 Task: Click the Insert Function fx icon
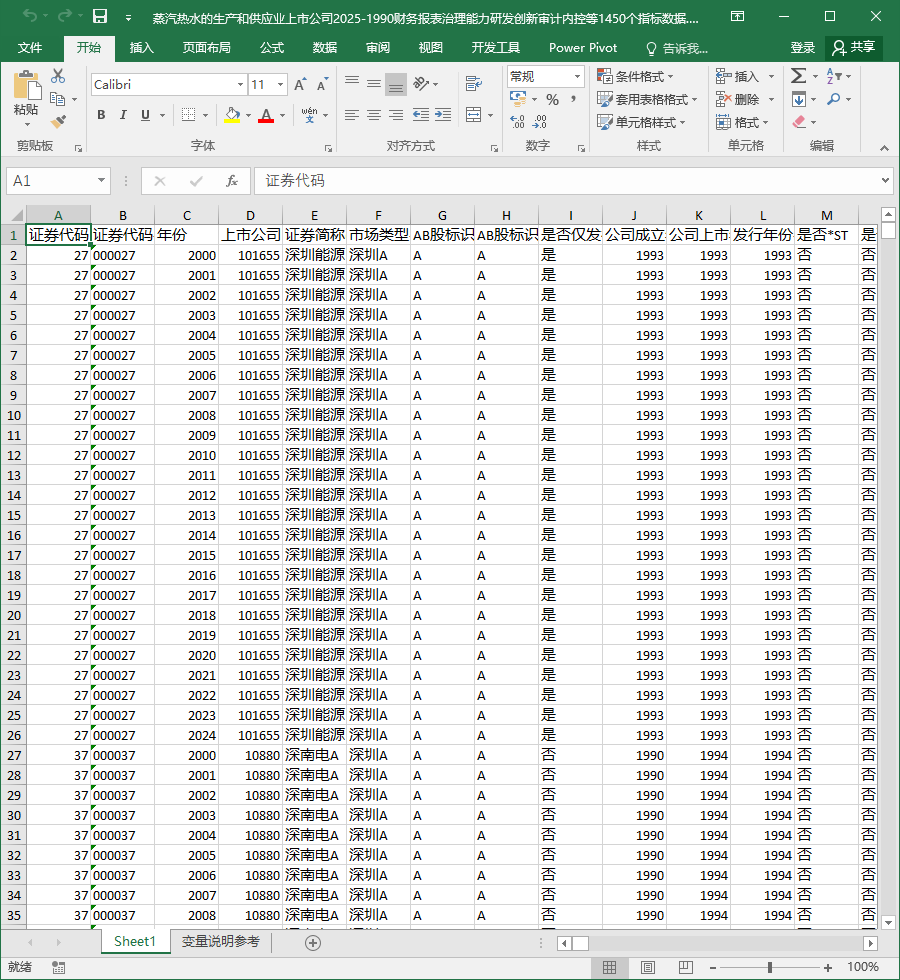click(x=232, y=181)
